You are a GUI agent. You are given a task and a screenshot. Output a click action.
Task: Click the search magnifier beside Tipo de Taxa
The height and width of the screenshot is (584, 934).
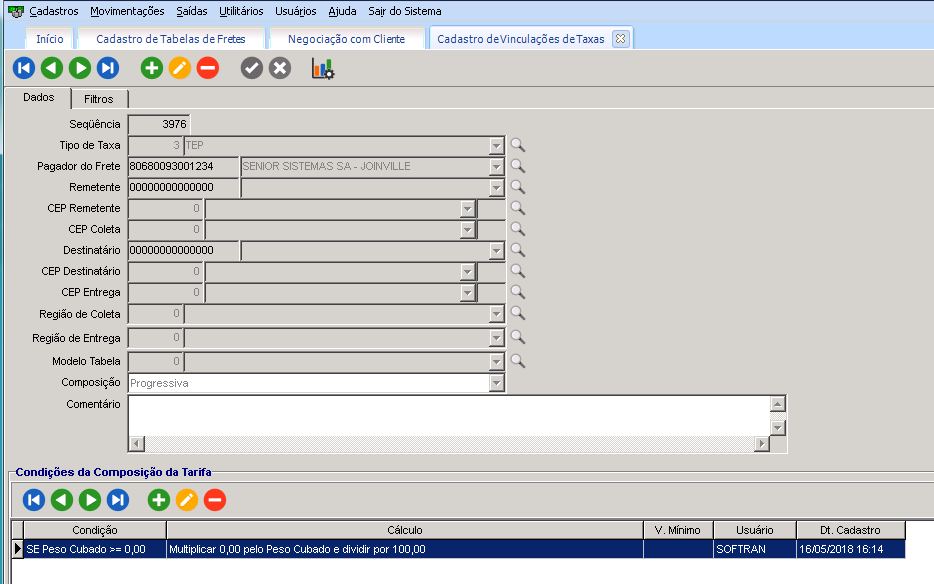click(x=517, y=145)
